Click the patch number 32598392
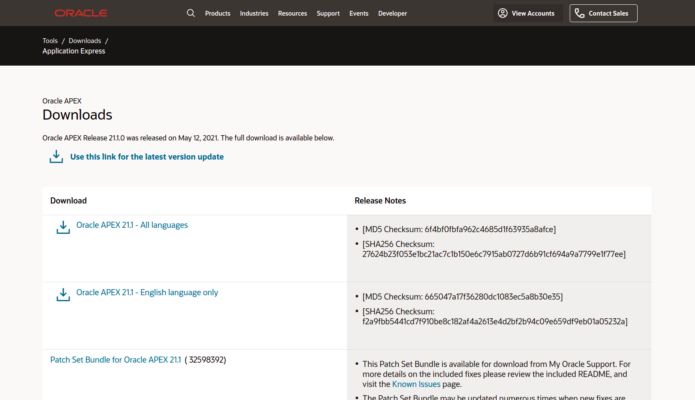Screen dimensions: 695x400 tap(205, 360)
